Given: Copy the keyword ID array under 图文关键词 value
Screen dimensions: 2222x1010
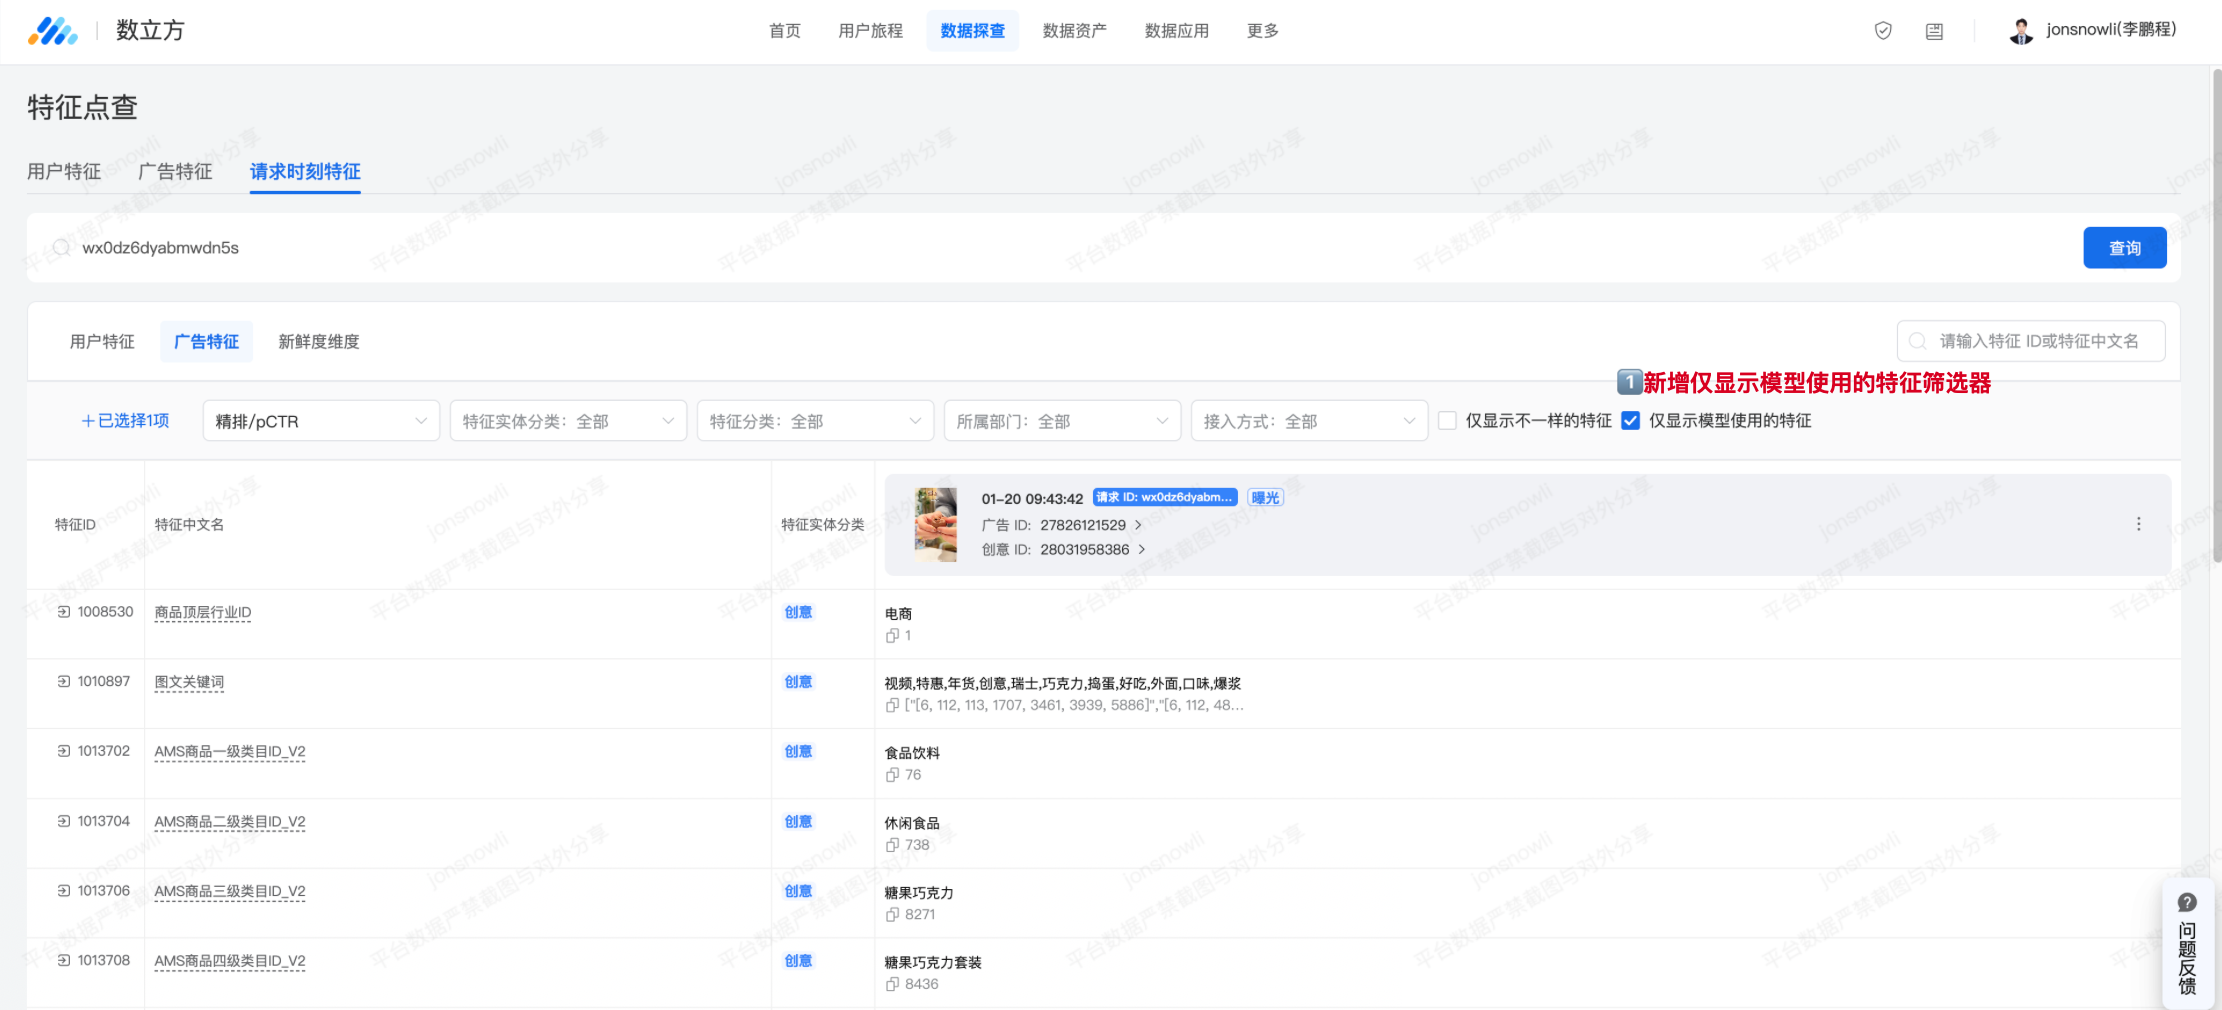Looking at the screenshot, I should (x=892, y=705).
